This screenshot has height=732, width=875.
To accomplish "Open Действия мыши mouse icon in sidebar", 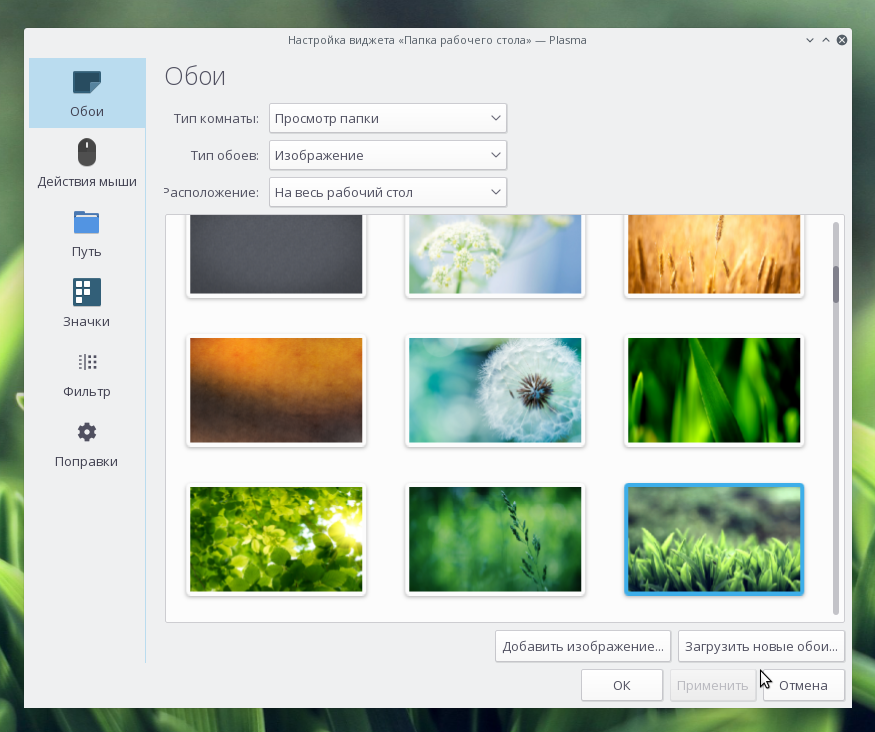I will coord(87,152).
